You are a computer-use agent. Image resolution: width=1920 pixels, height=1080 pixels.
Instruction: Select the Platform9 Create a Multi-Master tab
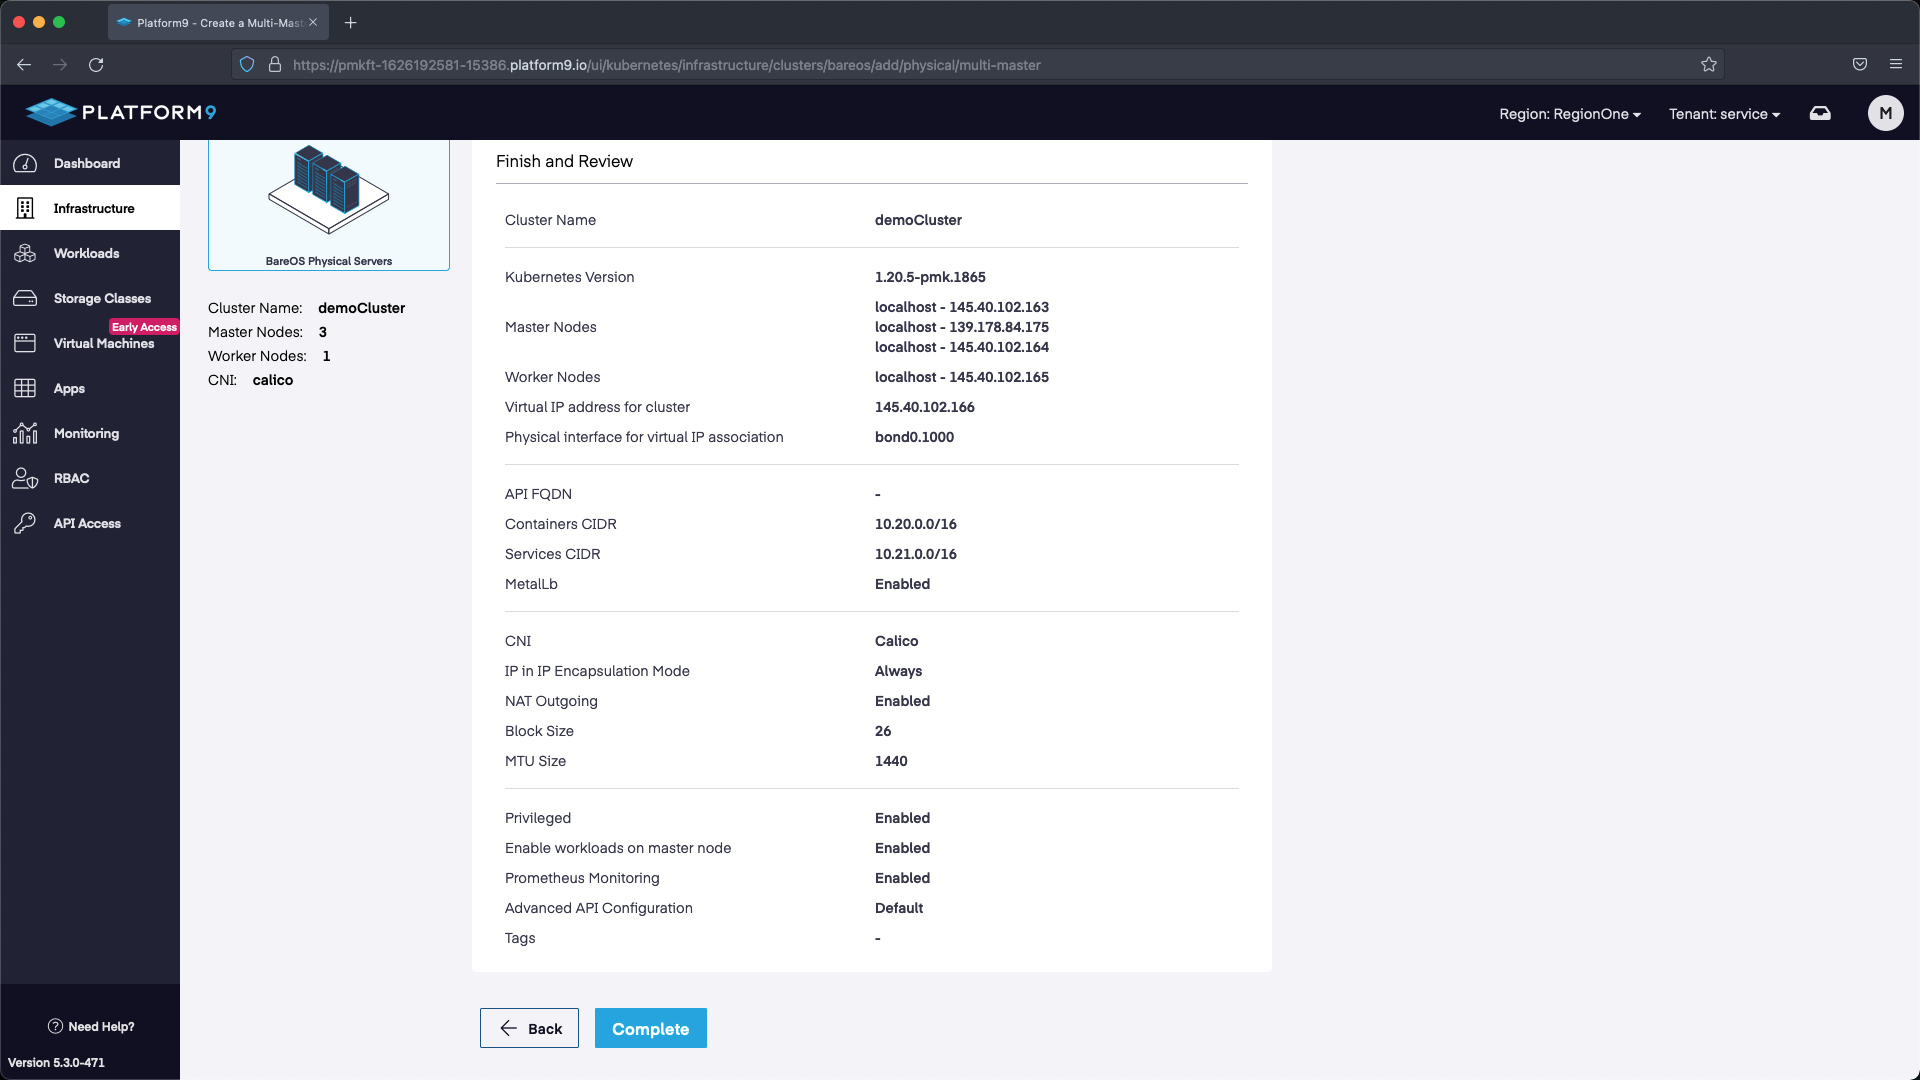tap(218, 22)
